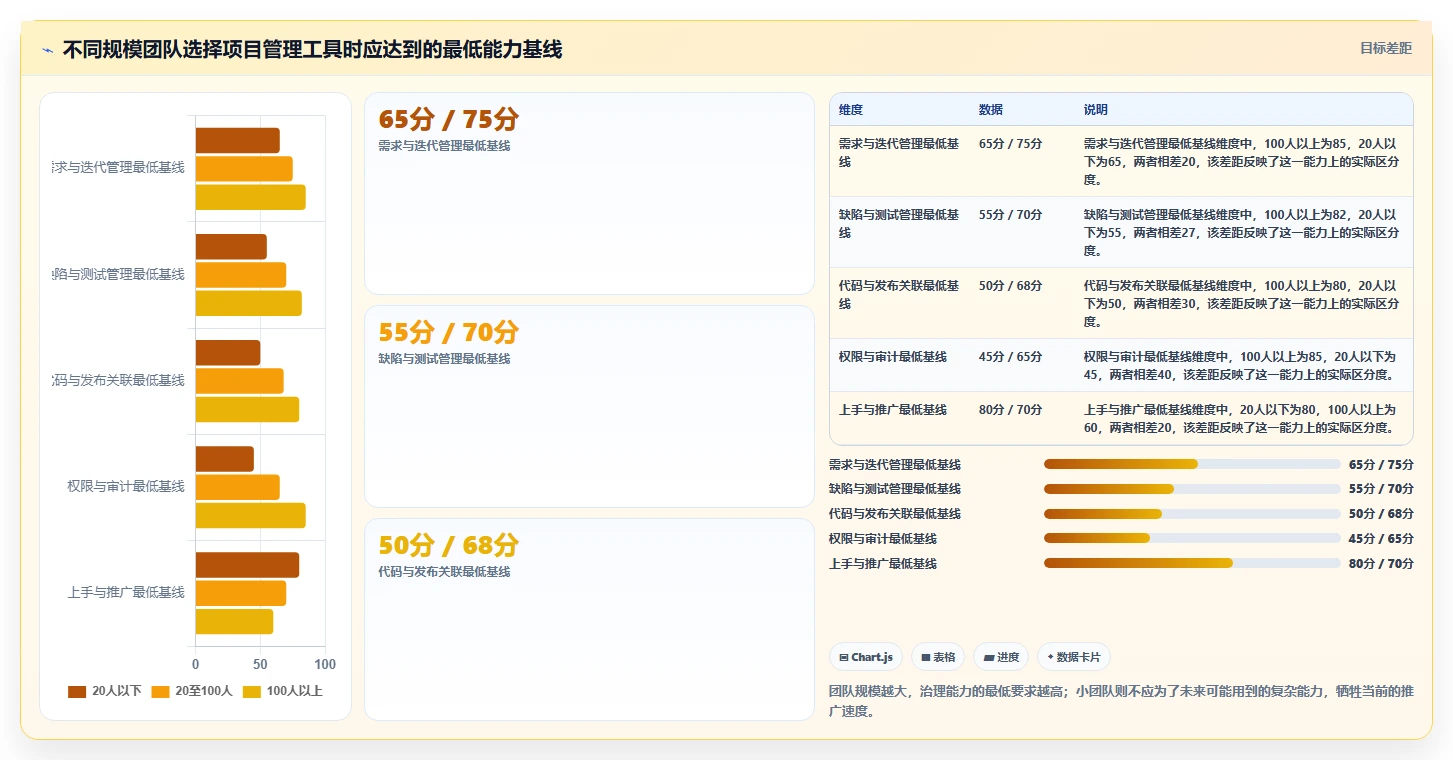Click the 20人以下 bar for 权限与审计
Viewport: 1453px width, 760px height.
(x=225, y=459)
